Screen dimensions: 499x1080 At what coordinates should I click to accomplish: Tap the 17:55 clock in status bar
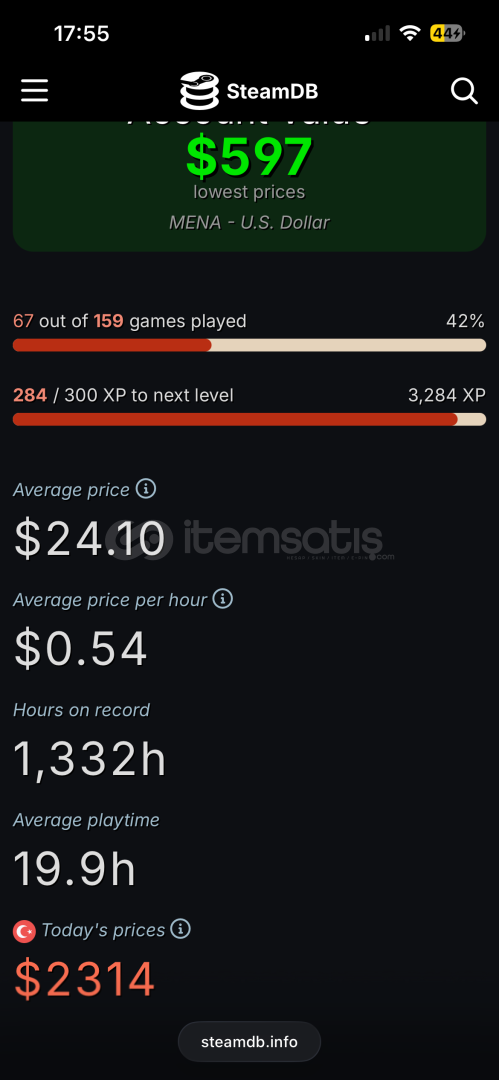click(x=82, y=33)
